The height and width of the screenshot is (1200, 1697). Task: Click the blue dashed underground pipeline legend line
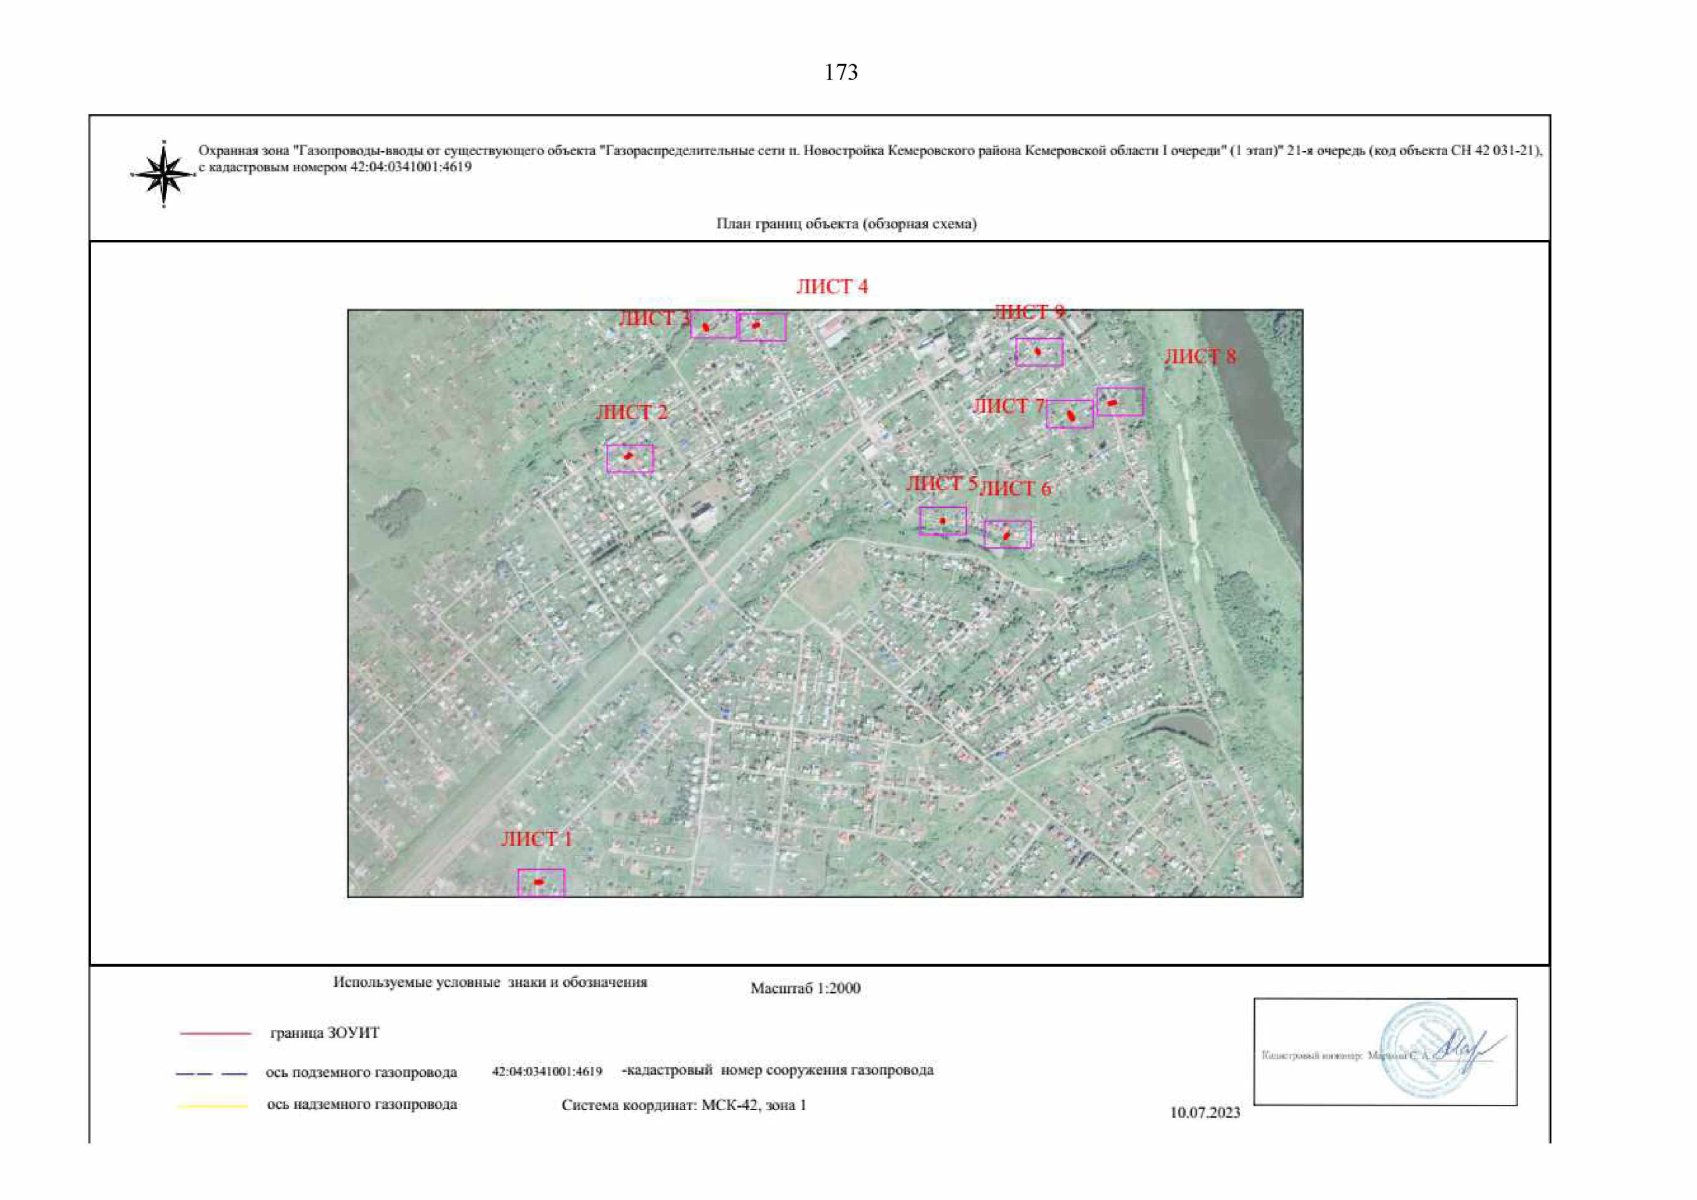tap(211, 1073)
